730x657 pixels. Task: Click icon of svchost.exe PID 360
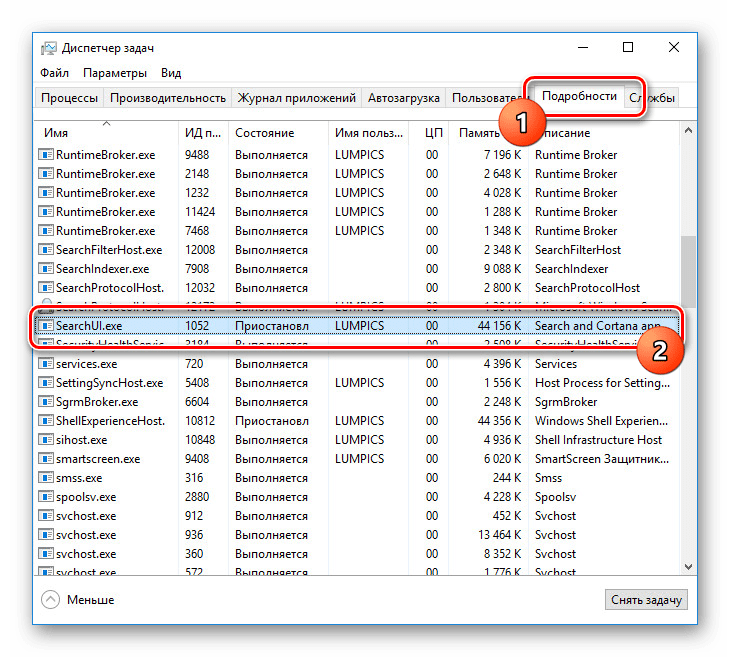pos(46,554)
